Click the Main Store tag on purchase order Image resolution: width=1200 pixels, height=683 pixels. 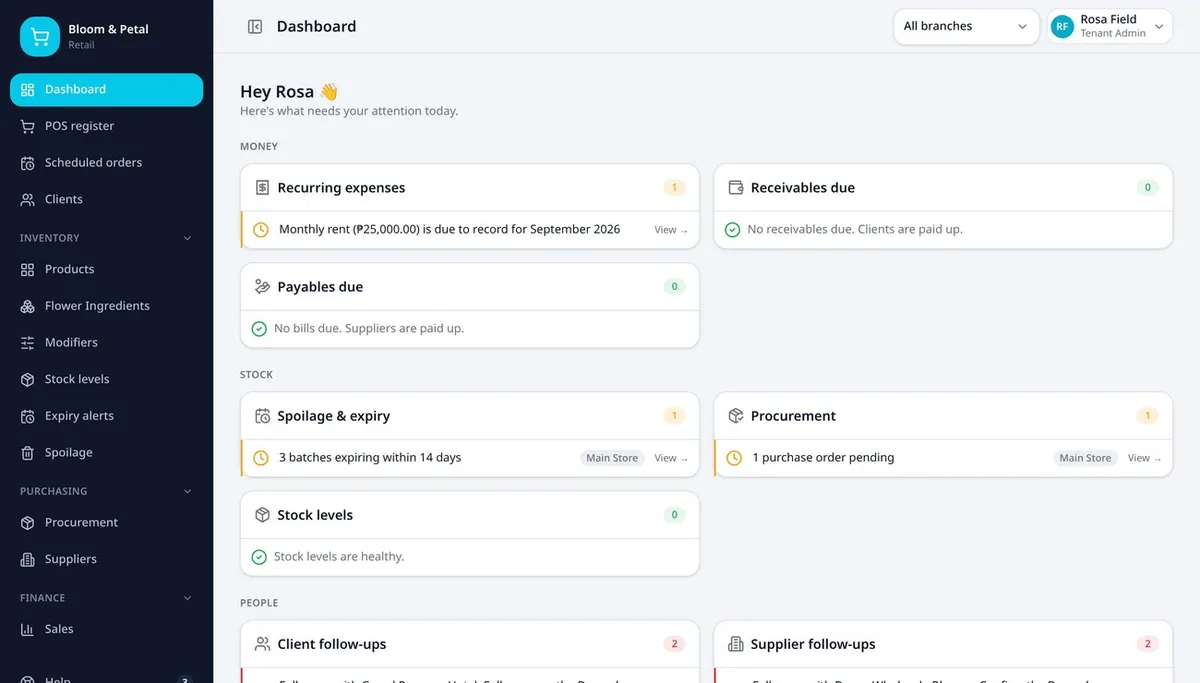1086,458
